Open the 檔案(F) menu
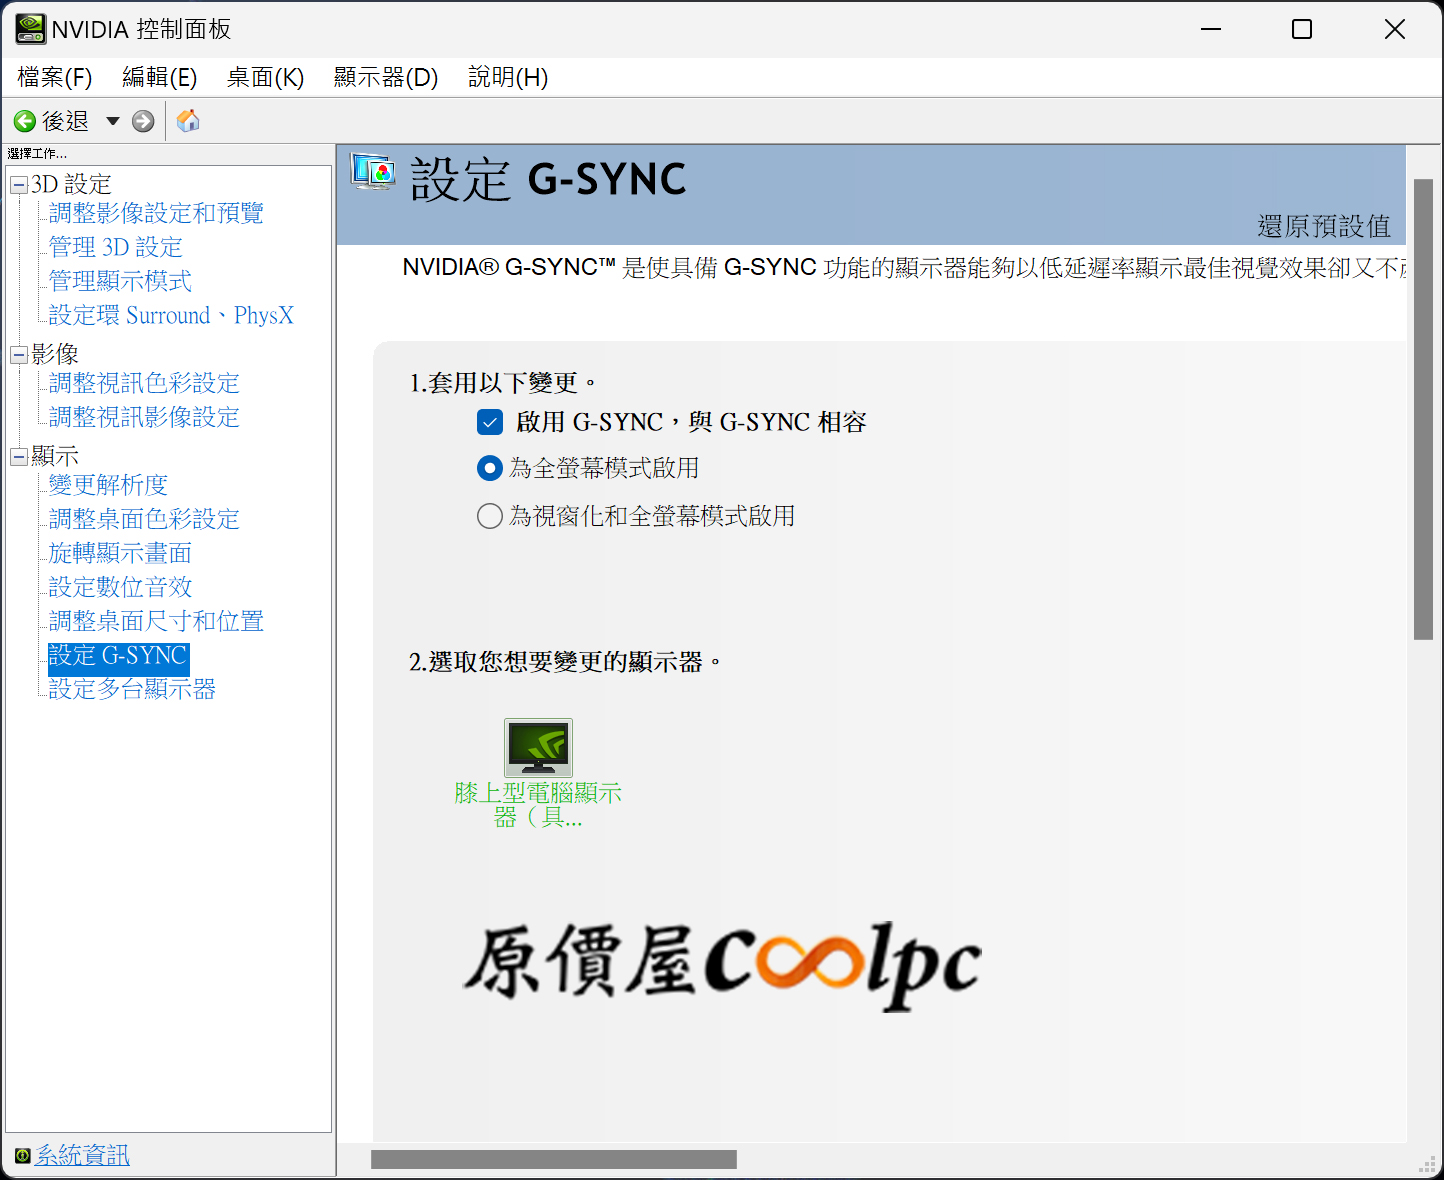Image resolution: width=1444 pixels, height=1180 pixels. click(x=55, y=77)
